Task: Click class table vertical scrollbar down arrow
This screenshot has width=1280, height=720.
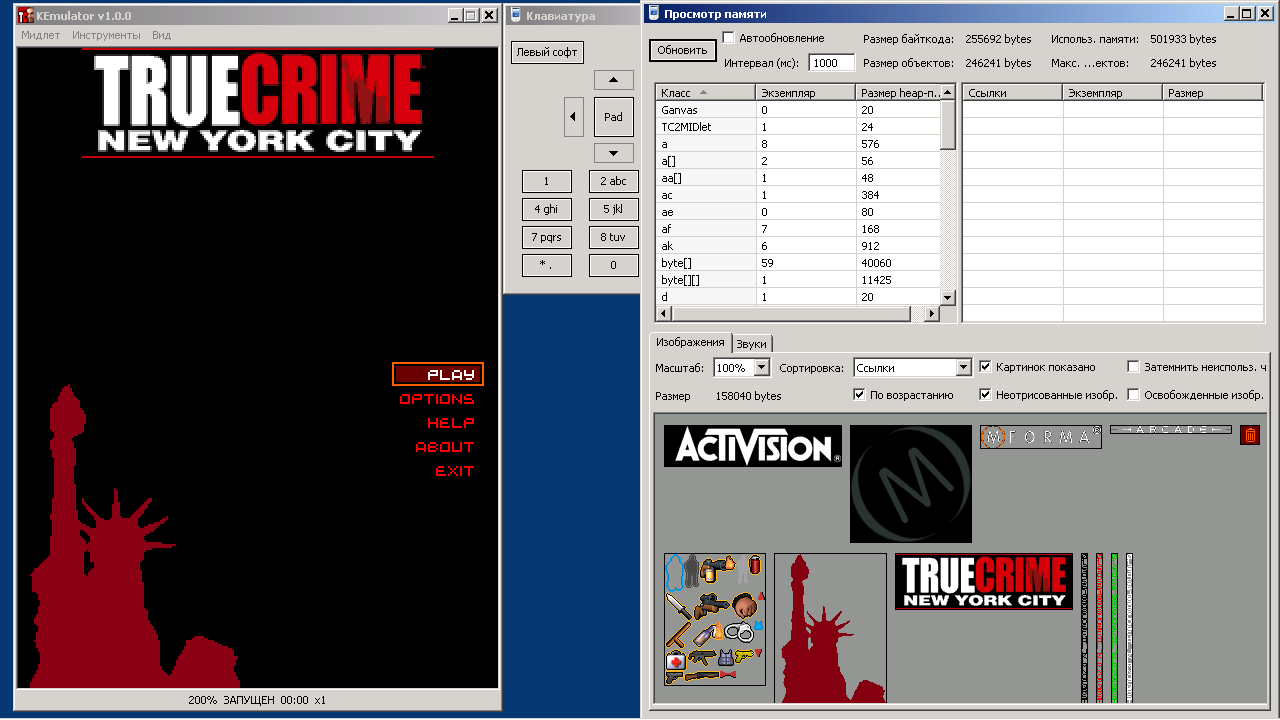Action: click(948, 297)
